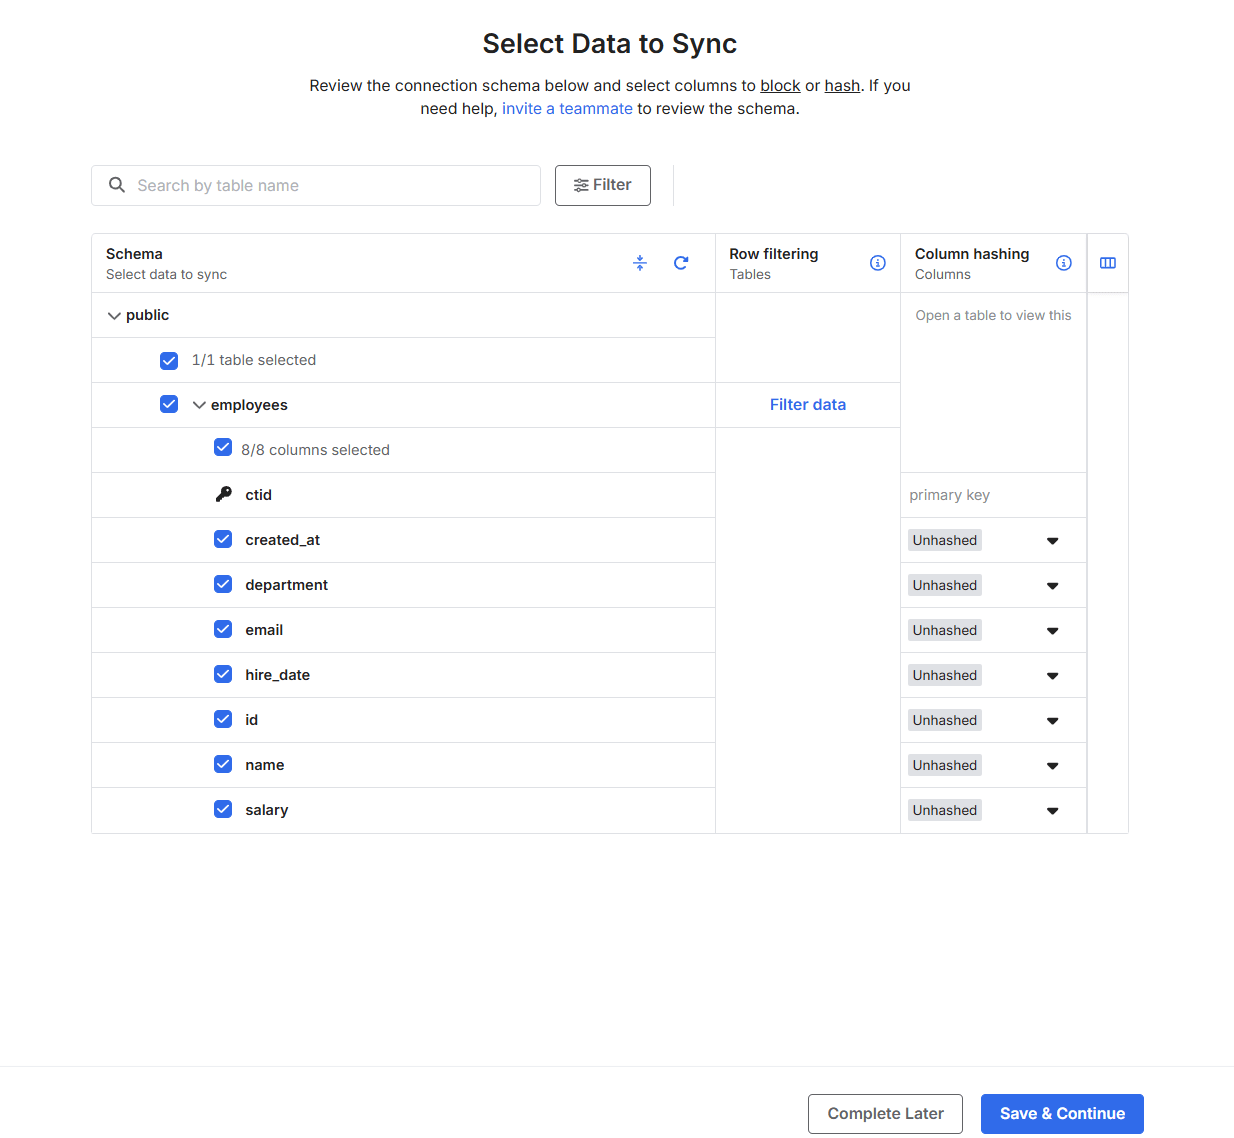Open hashing dropdown for created_at
The width and height of the screenshot is (1234, 1138).
pos(1052,541)
